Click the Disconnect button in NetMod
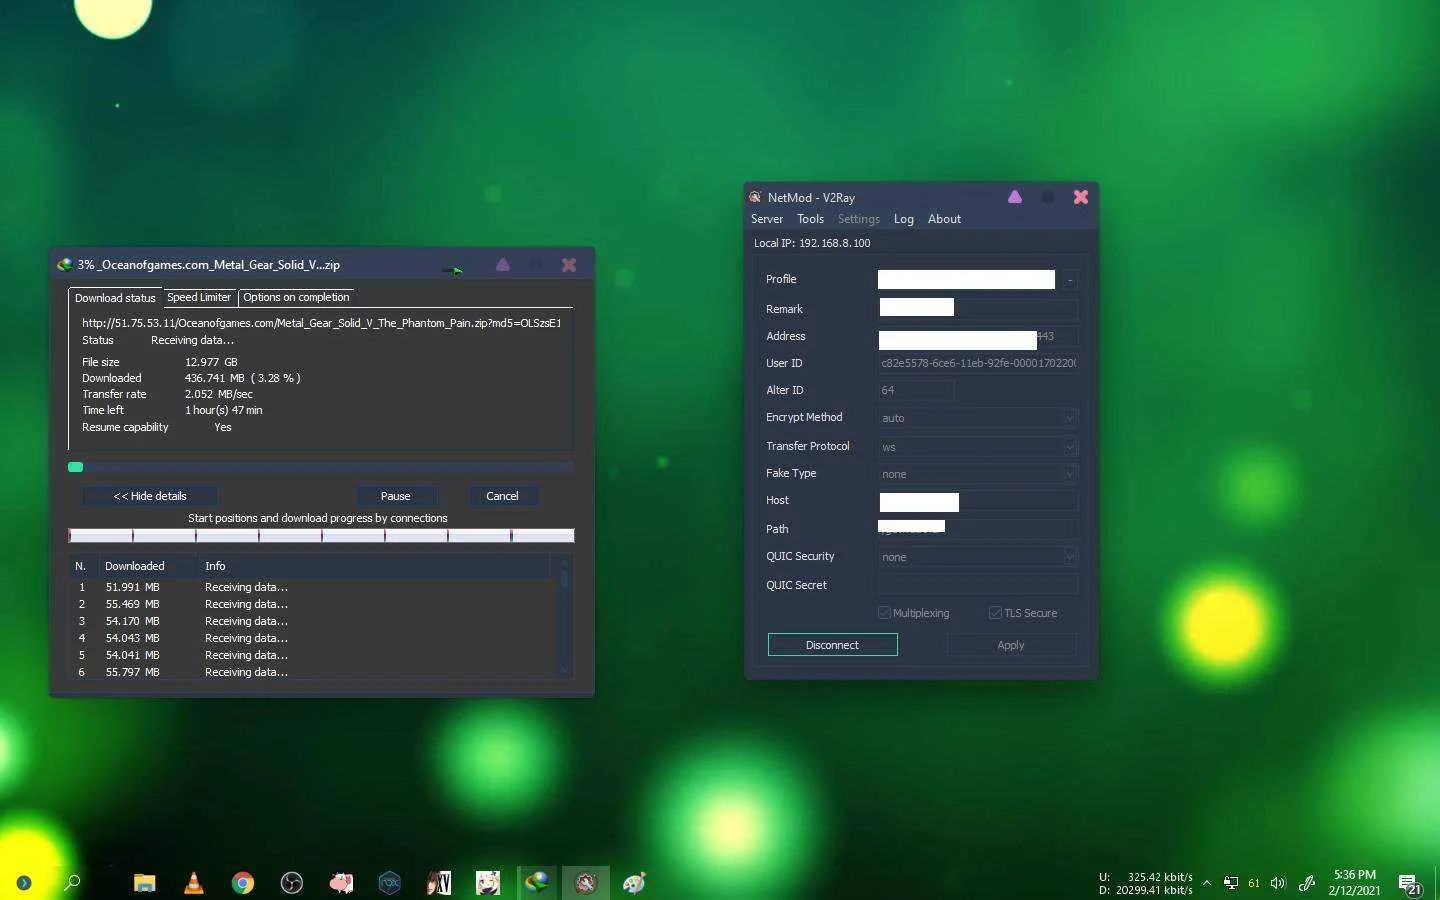 point(833,645)
